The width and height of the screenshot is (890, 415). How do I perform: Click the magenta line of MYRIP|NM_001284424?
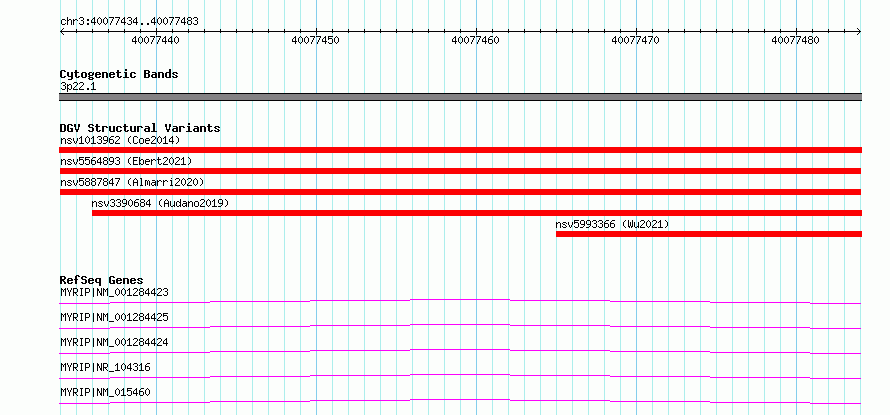[x=460, y=351]
